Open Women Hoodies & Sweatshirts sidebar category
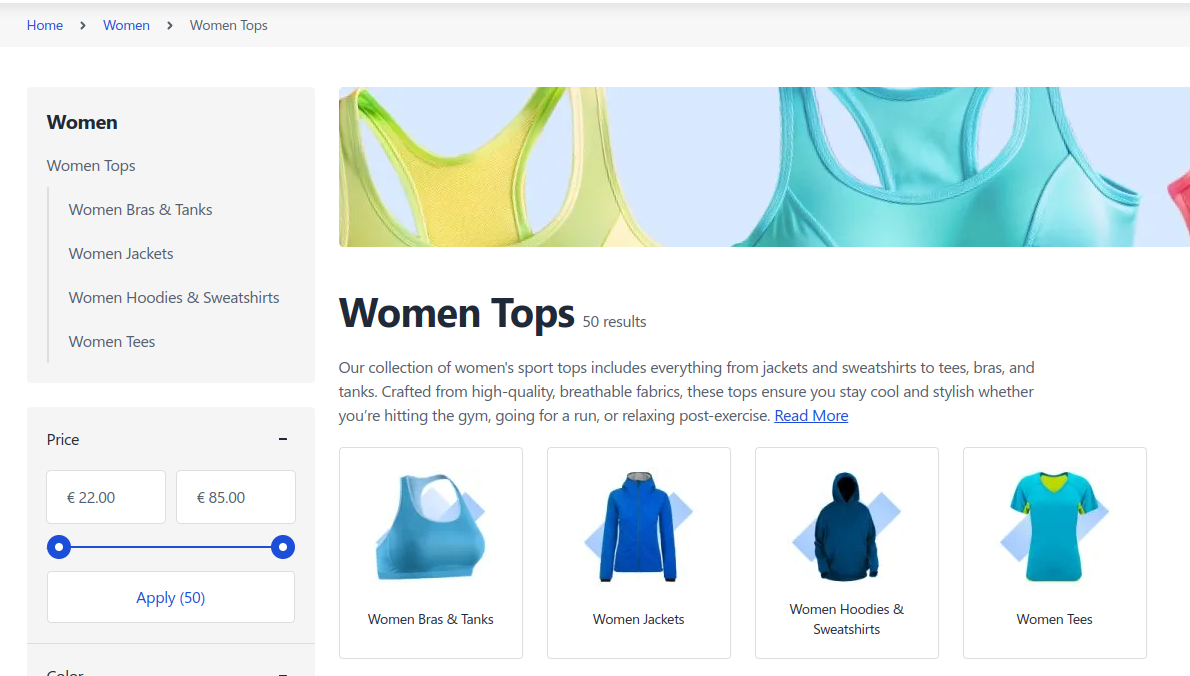The height and width of the screenshot is (676, 1190). (x=174, y=298)
